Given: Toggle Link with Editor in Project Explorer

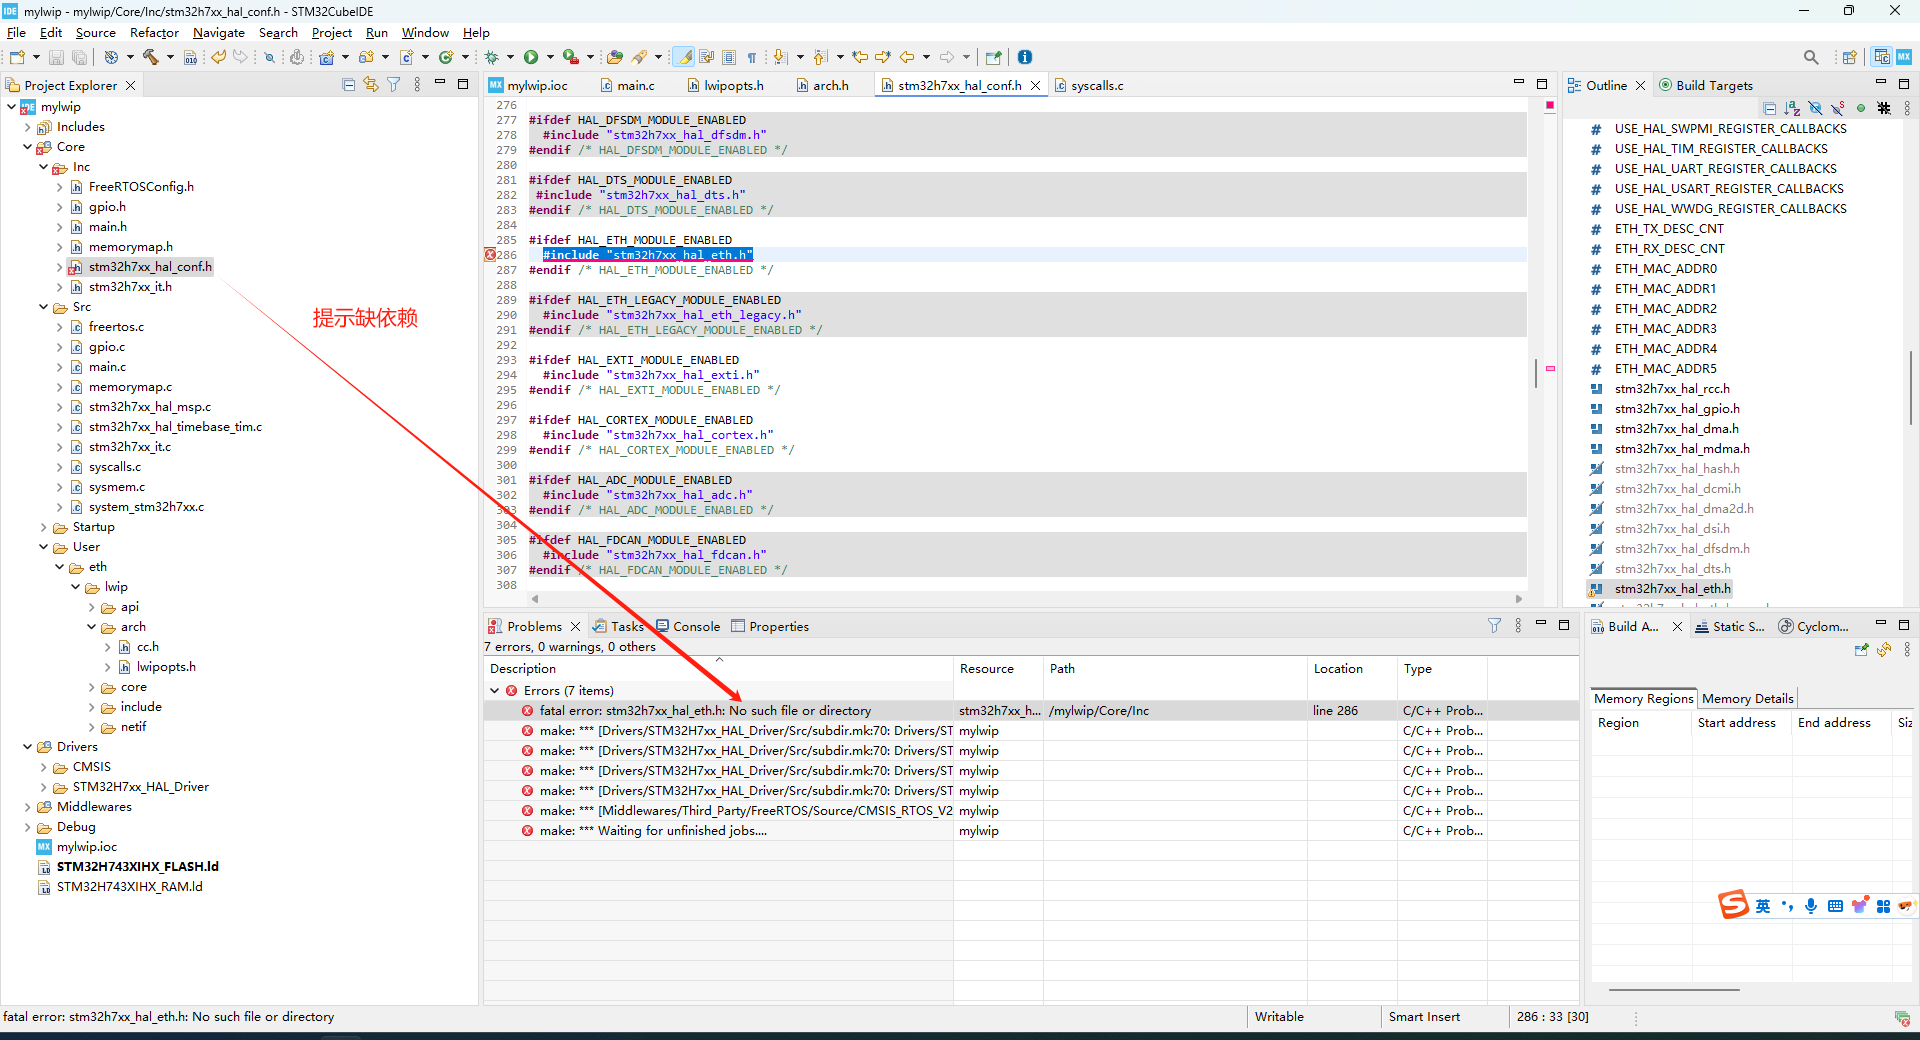Looking at the screenshot, I should point(371,85).
